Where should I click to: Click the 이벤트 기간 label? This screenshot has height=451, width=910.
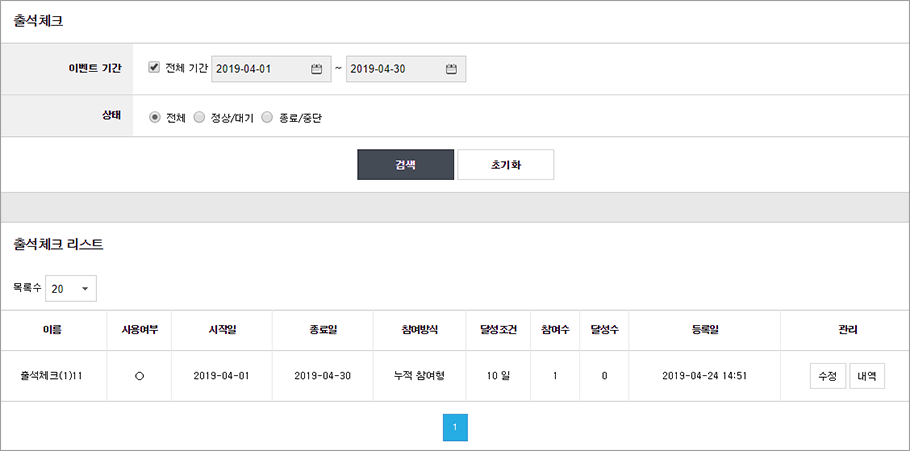click(x=95, y=68)
